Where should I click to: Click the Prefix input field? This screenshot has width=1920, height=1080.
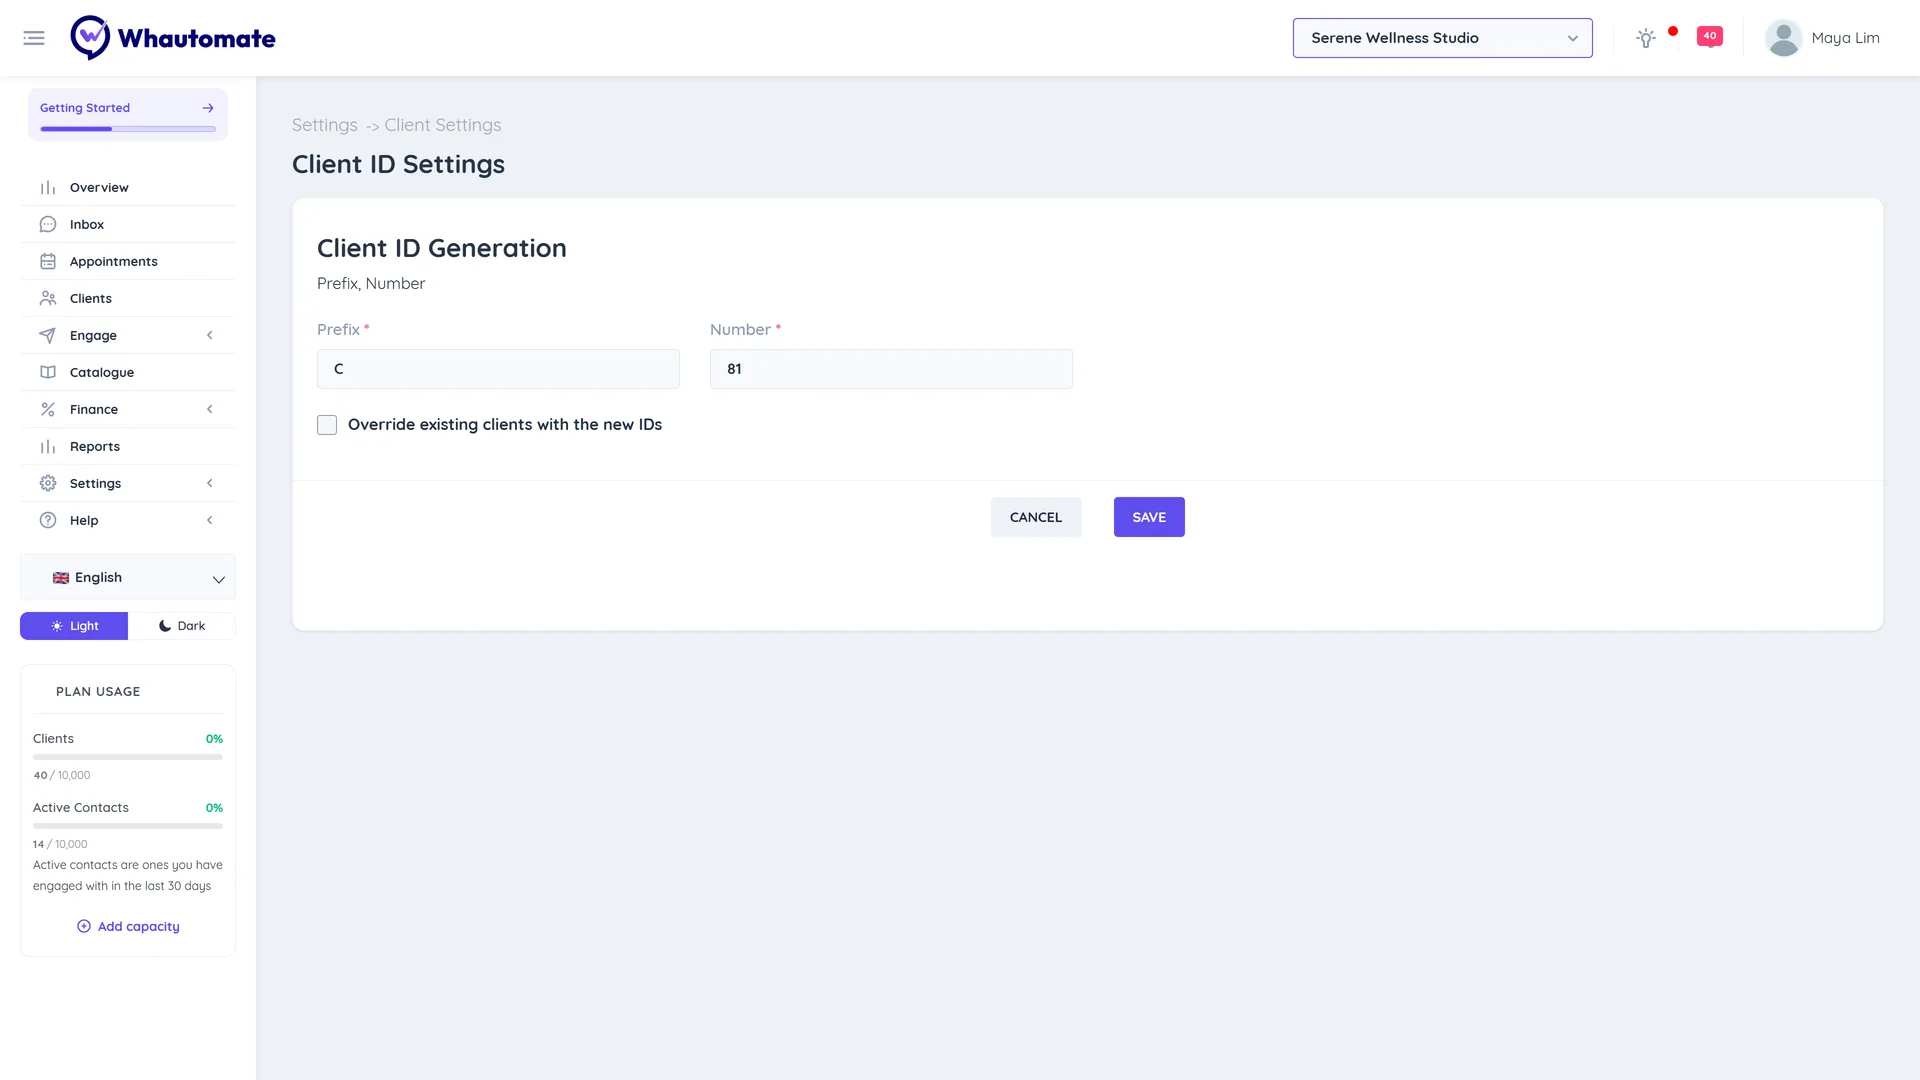tap(498, 369)
